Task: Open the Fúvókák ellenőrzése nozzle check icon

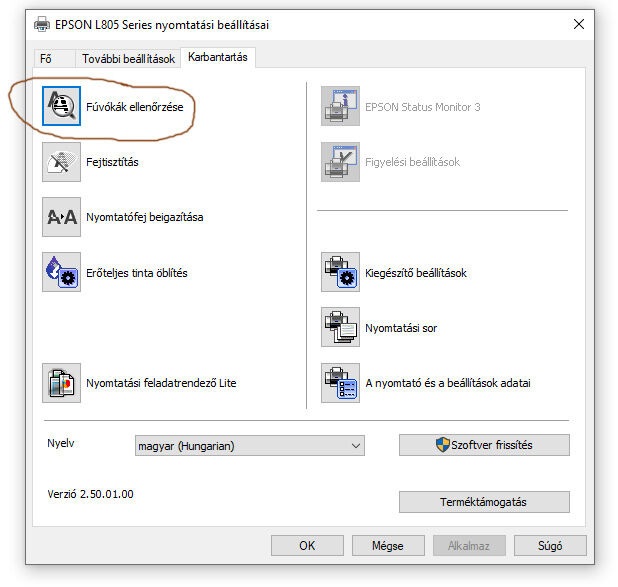Action: pyautogui.click(x=61, y=106)
